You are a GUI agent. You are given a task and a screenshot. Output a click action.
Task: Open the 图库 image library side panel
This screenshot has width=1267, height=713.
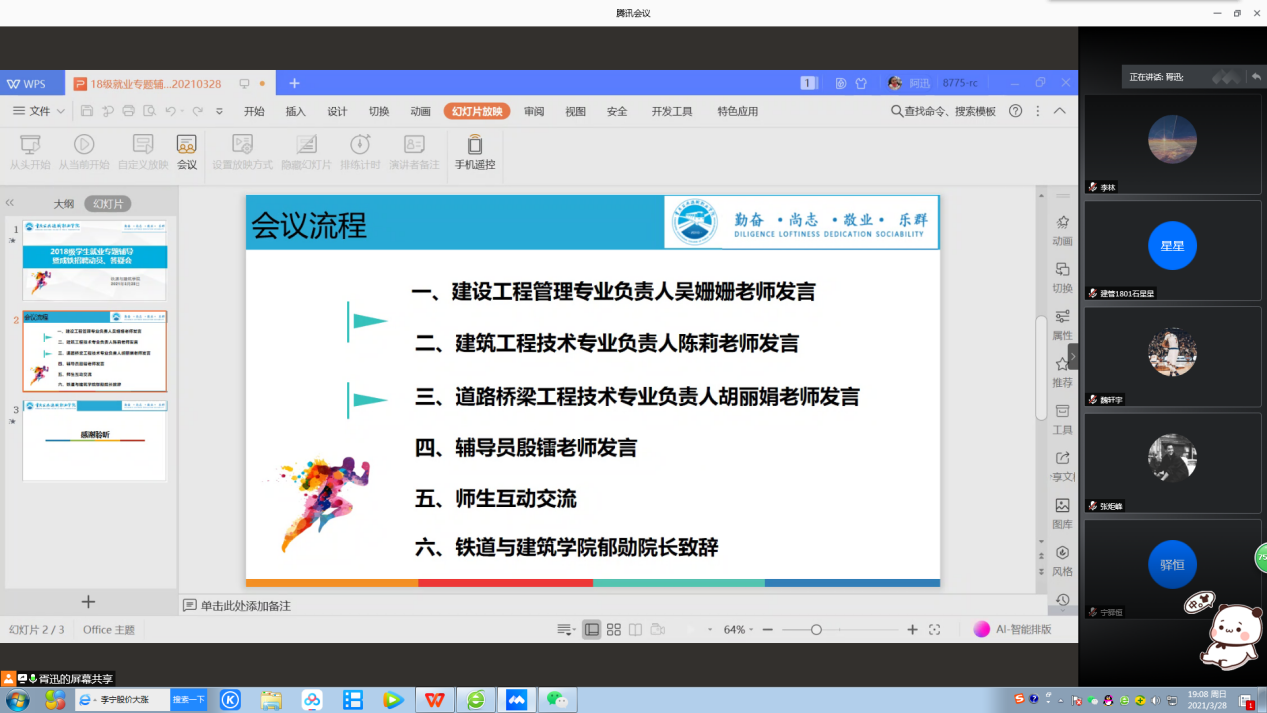(1062, 514)
